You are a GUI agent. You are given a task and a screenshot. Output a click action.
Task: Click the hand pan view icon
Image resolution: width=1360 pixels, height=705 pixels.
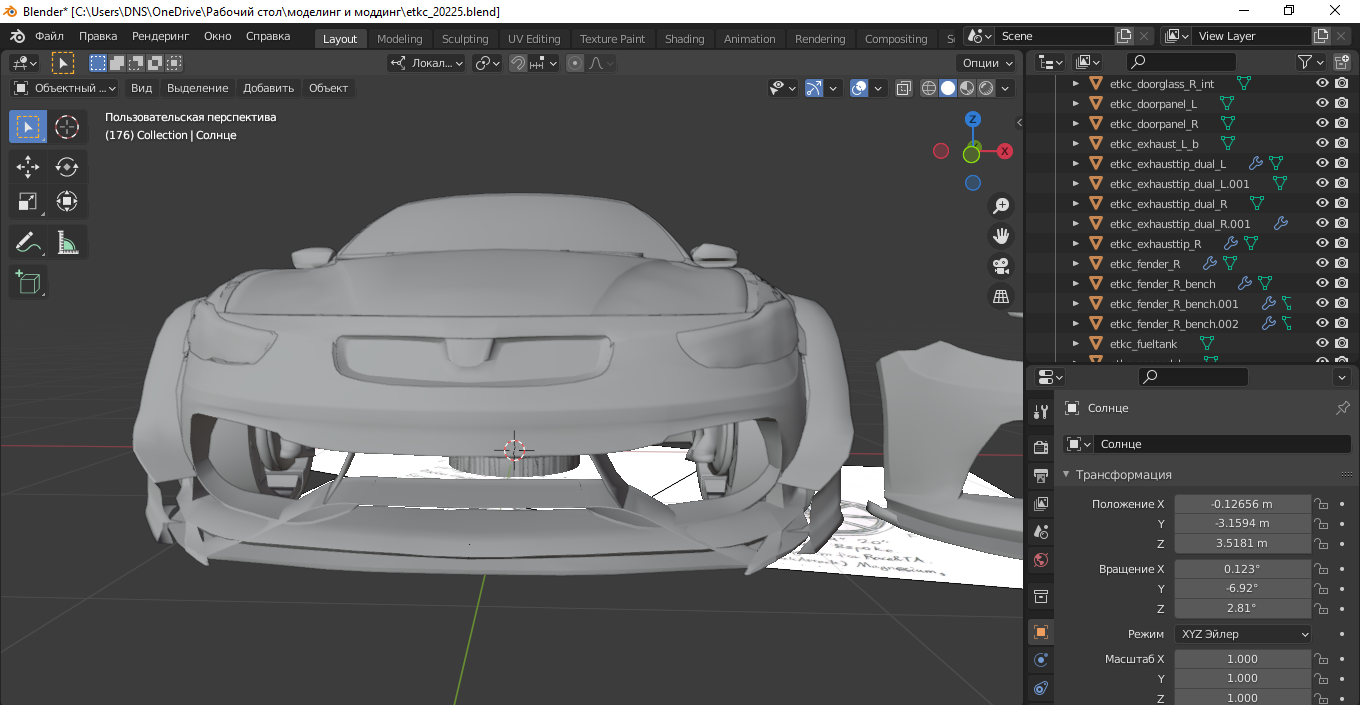click(1000, 236)
